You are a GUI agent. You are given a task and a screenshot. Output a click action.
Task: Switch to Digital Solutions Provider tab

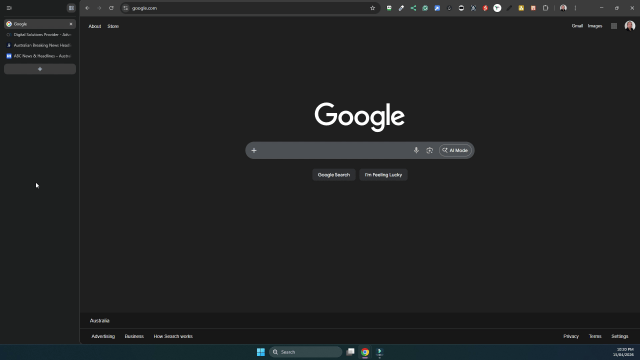[x=40, y=35]
